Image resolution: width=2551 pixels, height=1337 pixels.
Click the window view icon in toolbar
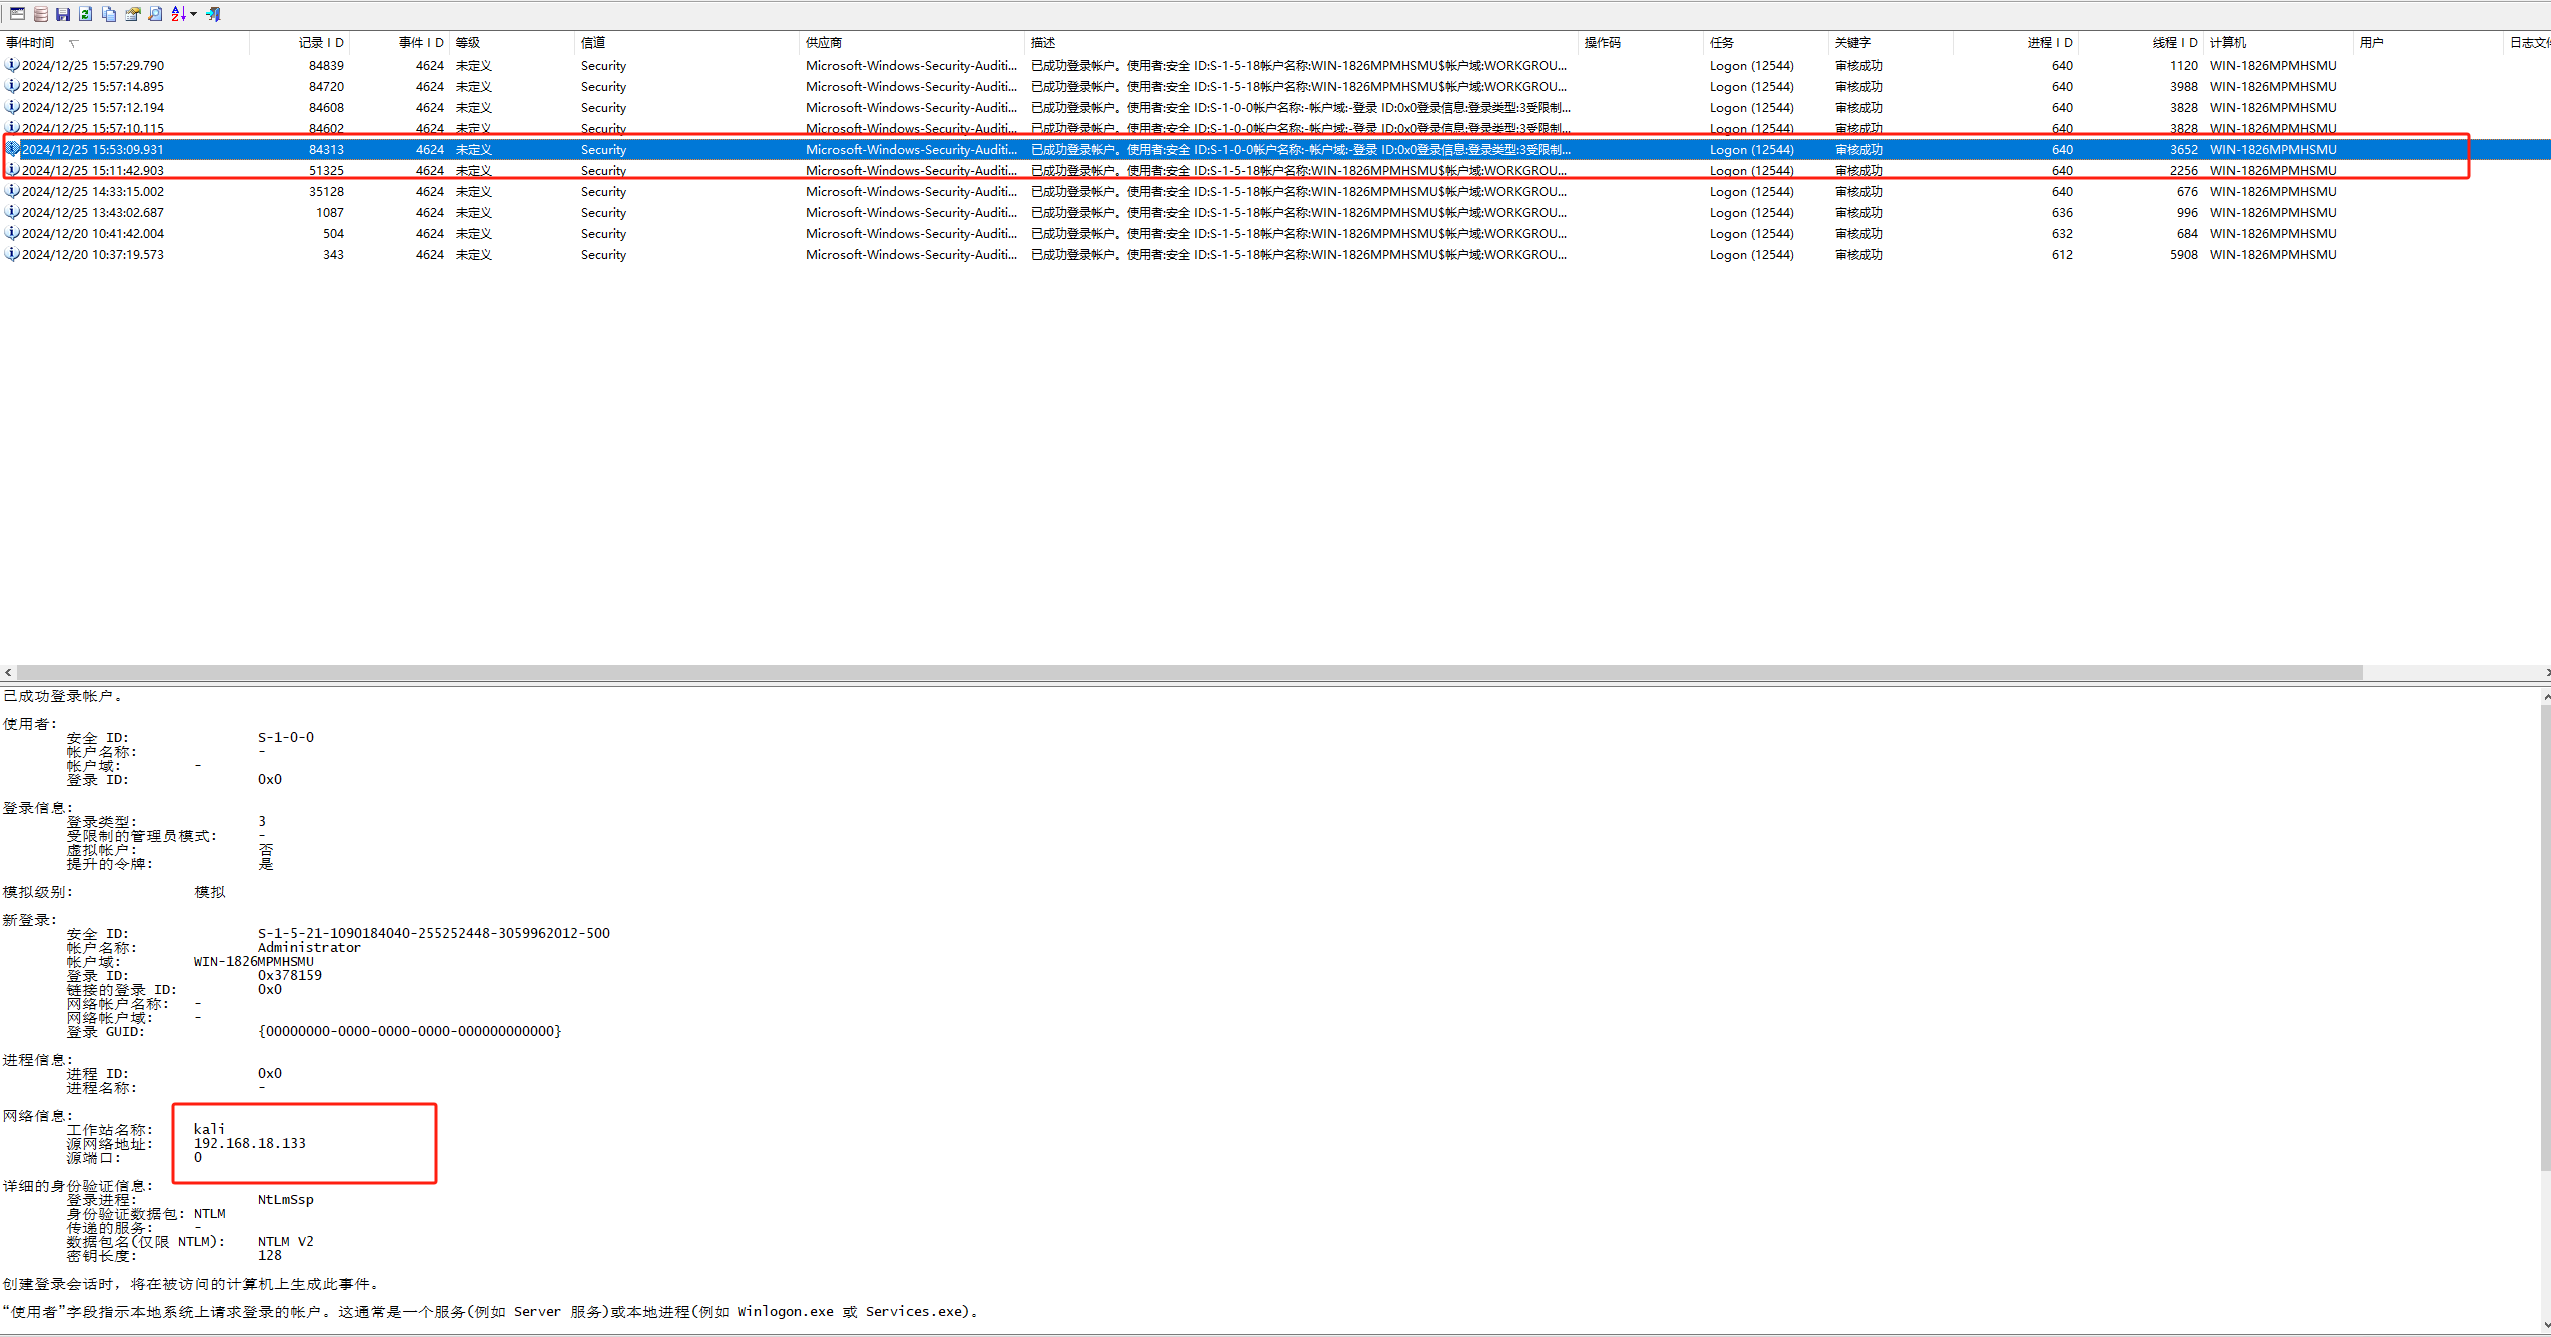click(x=17, y=14)
